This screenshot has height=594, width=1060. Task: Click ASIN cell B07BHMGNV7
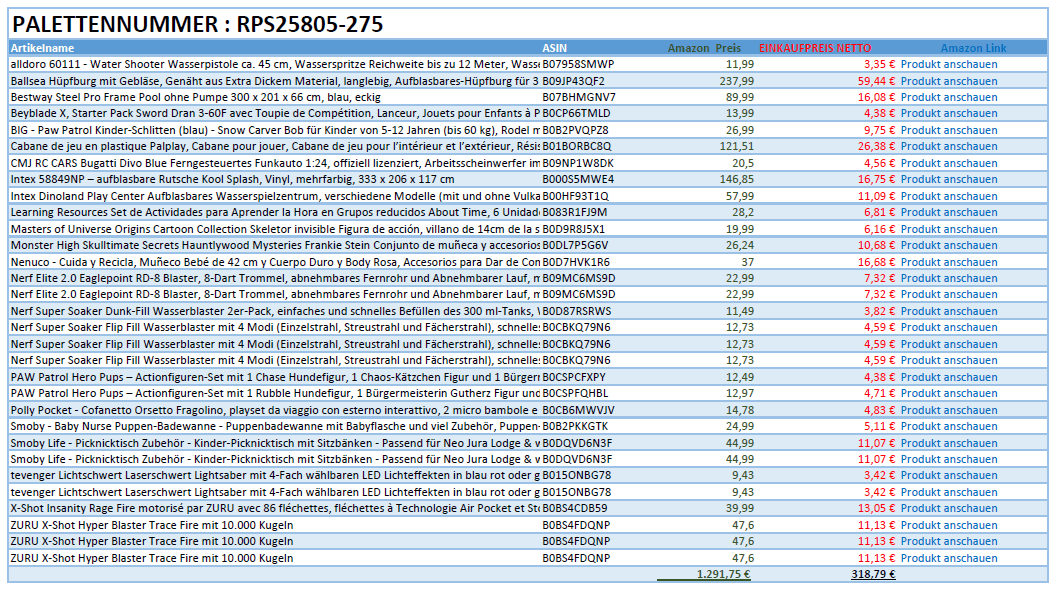tap(579, 97)
